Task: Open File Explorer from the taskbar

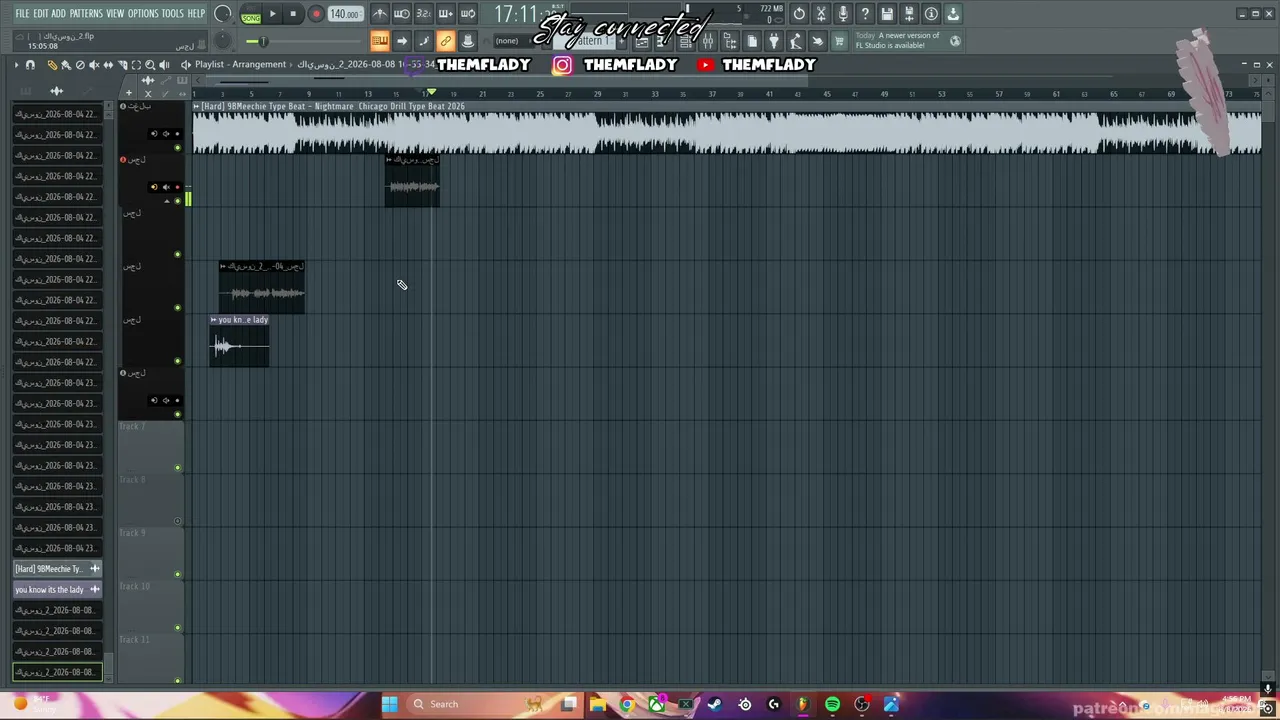Action: [x=598, y=704]
